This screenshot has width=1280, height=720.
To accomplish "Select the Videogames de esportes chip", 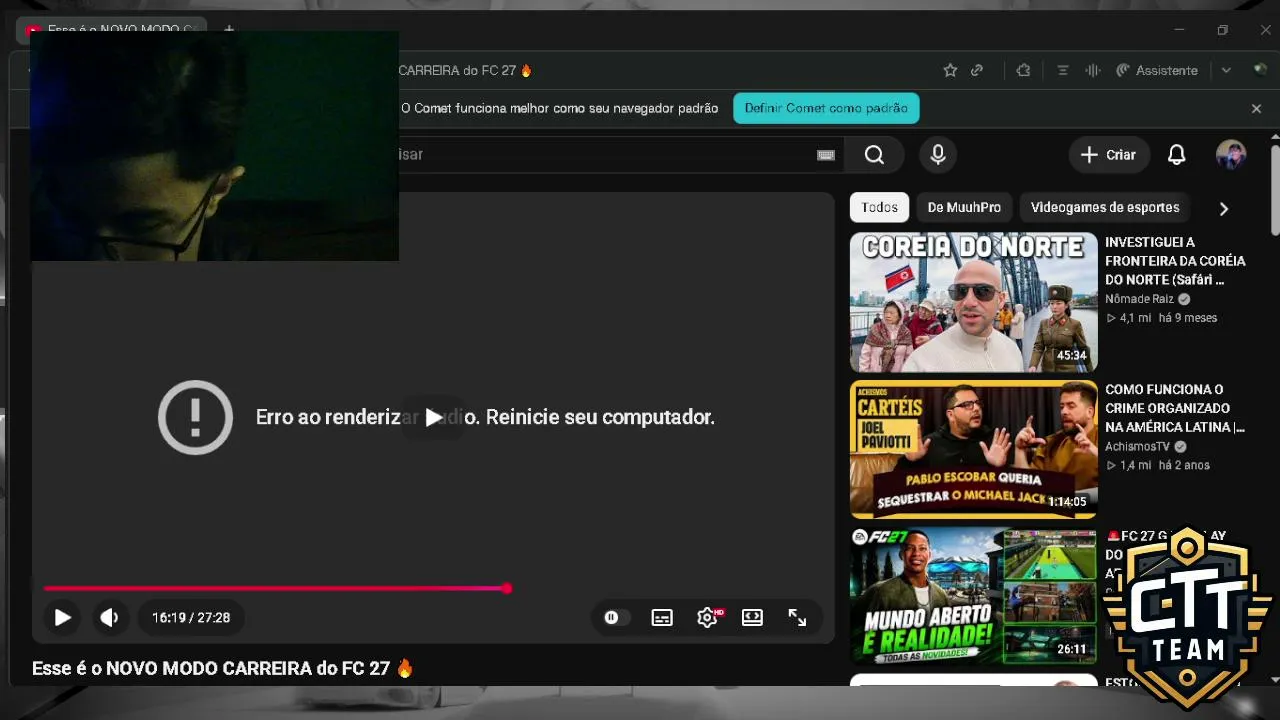I will pos(1105,207).
